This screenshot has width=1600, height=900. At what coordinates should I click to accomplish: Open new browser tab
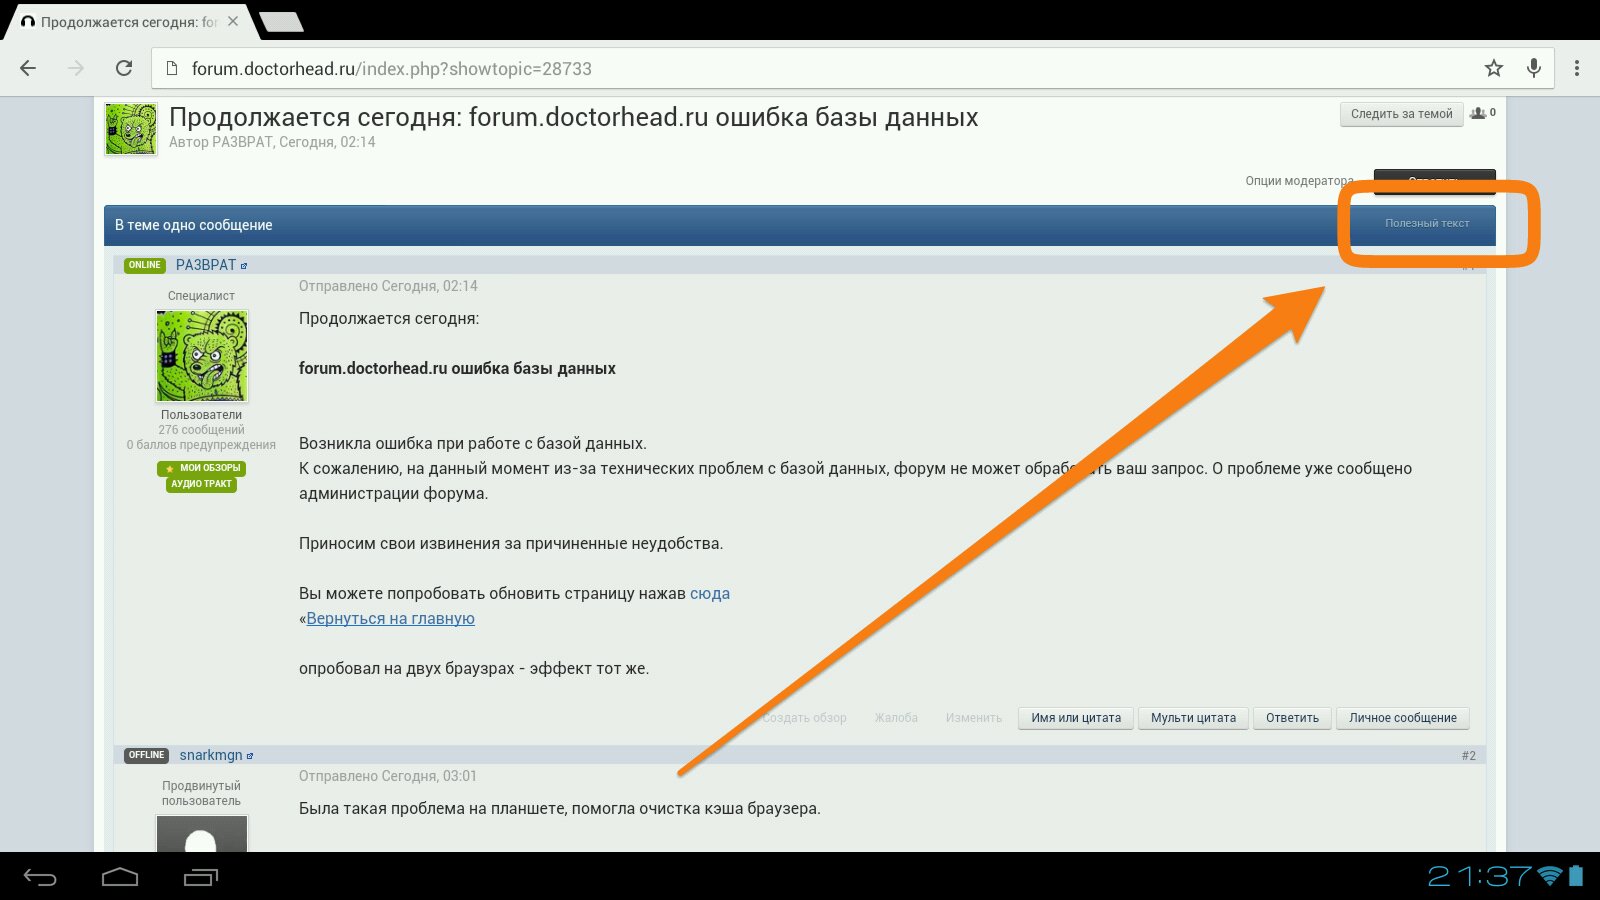[281, 22]
